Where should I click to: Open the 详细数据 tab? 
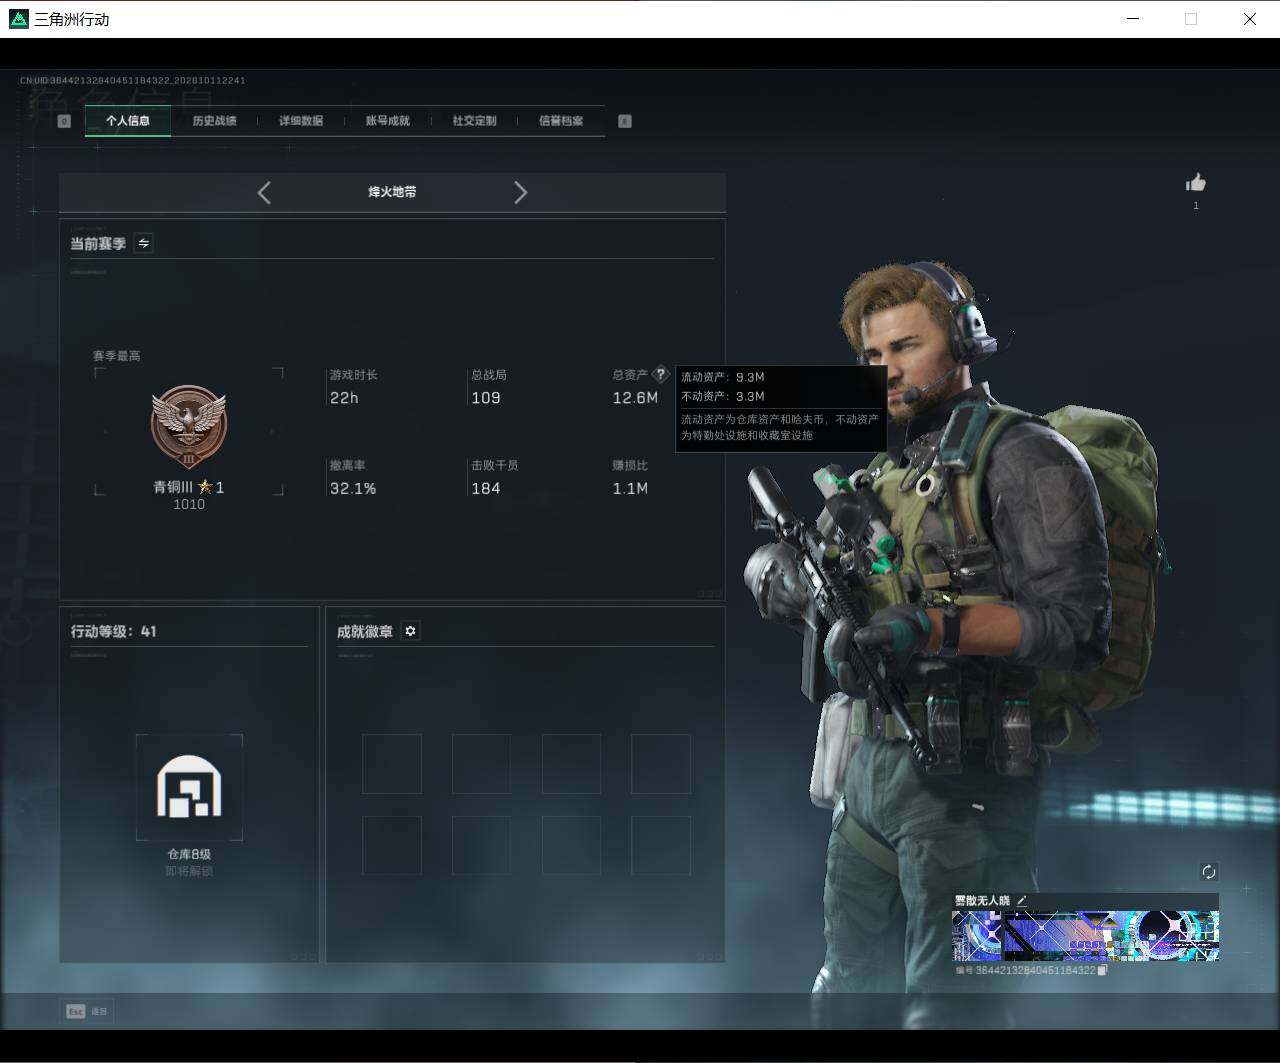coord(301,121)
